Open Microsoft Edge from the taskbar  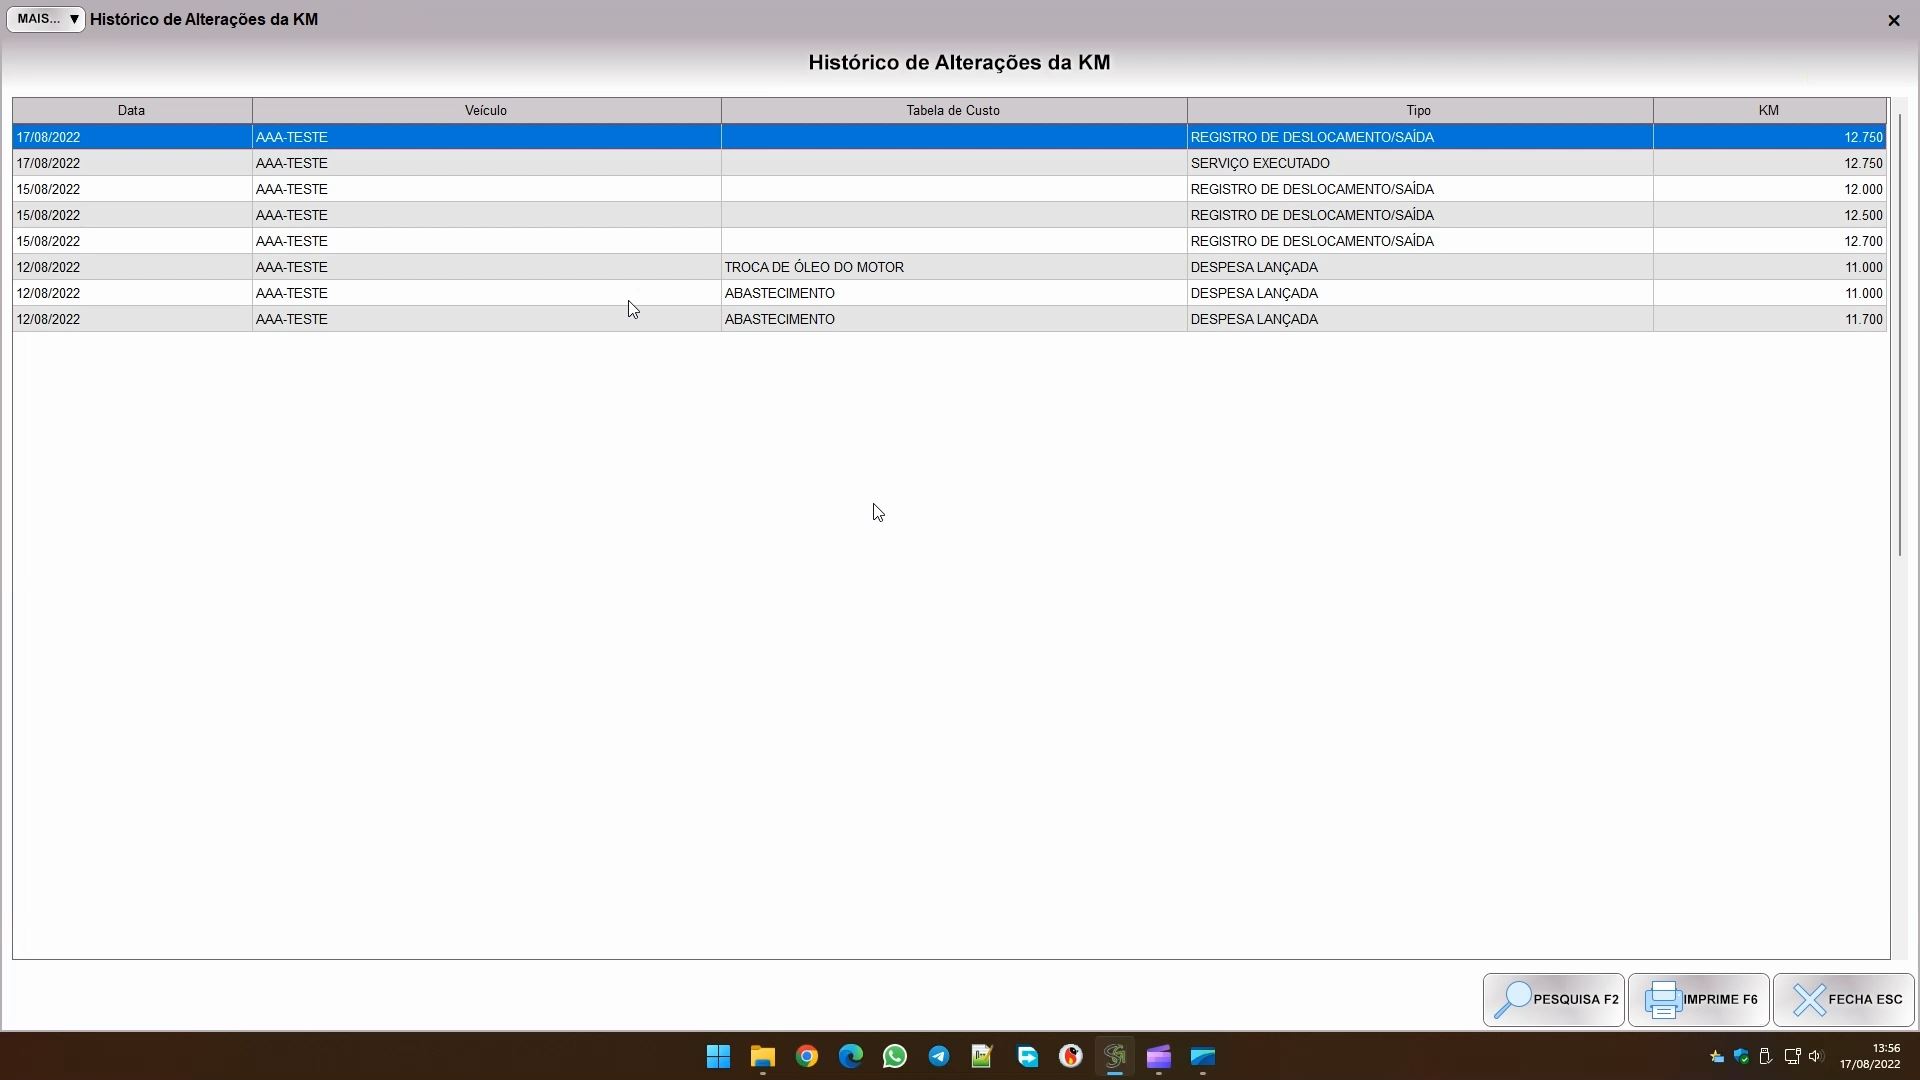click(x=850, y=1057)
